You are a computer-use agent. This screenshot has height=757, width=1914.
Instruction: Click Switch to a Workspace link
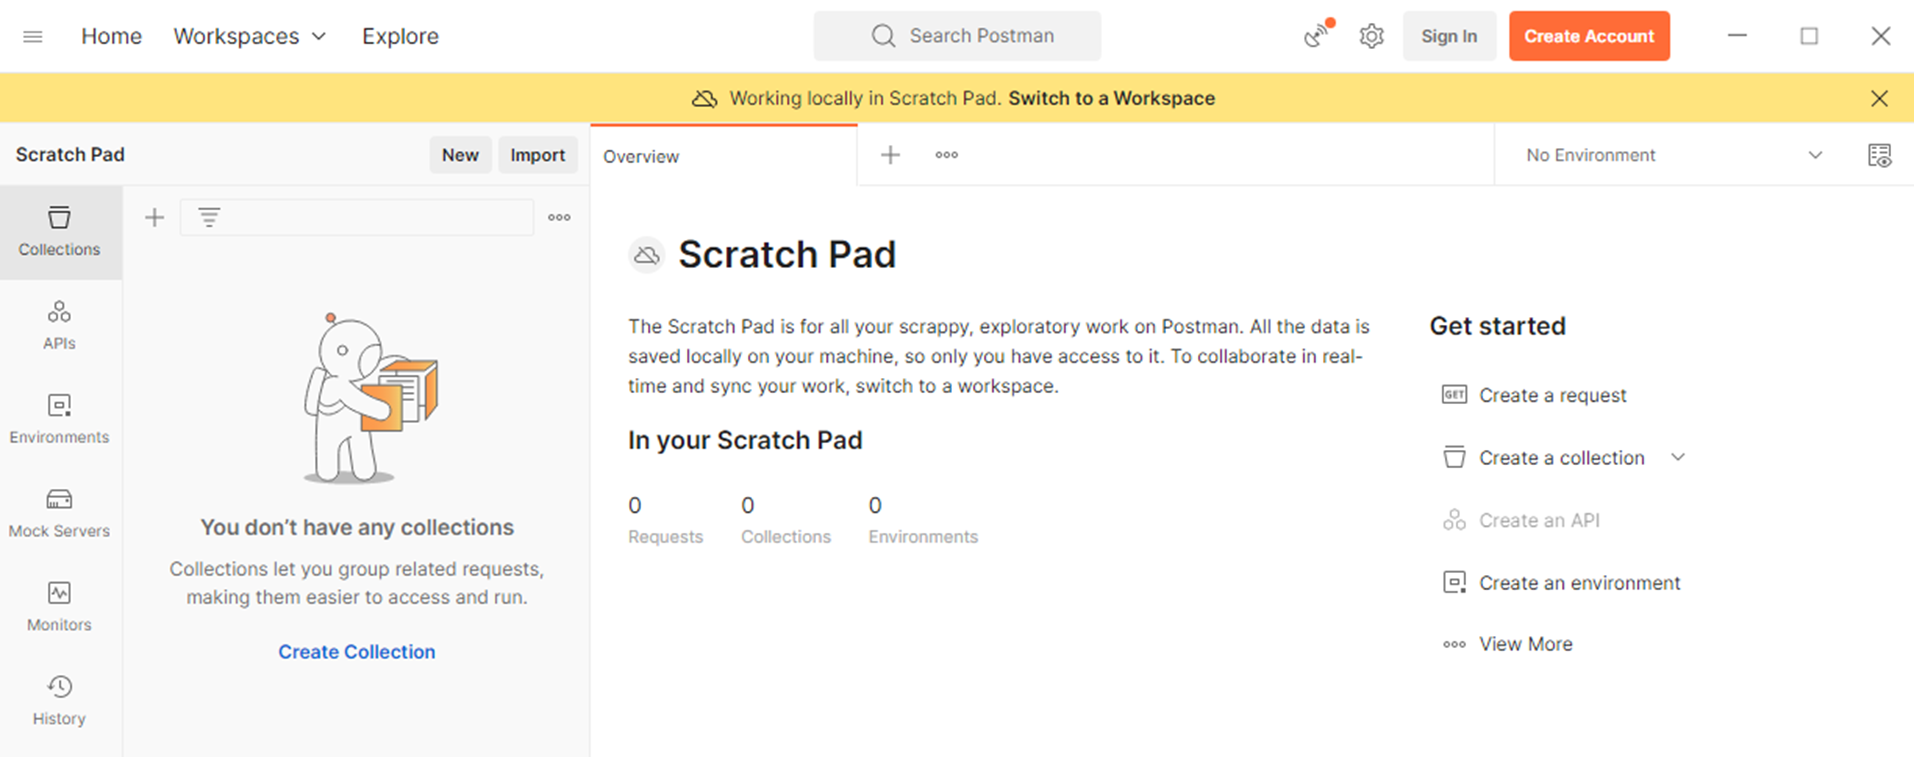click(1111, 98)
